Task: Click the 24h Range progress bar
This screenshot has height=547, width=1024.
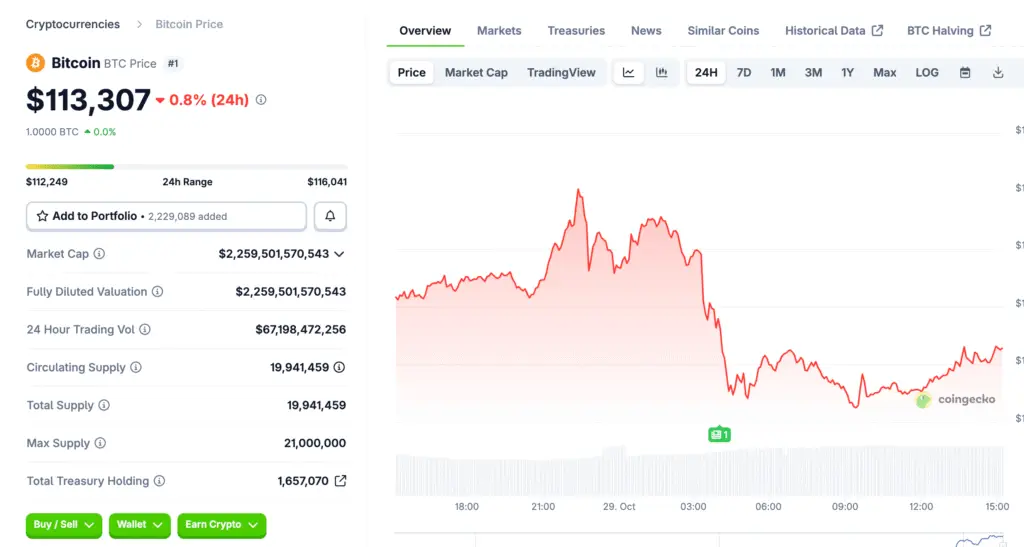Action: tap(186, 166)
